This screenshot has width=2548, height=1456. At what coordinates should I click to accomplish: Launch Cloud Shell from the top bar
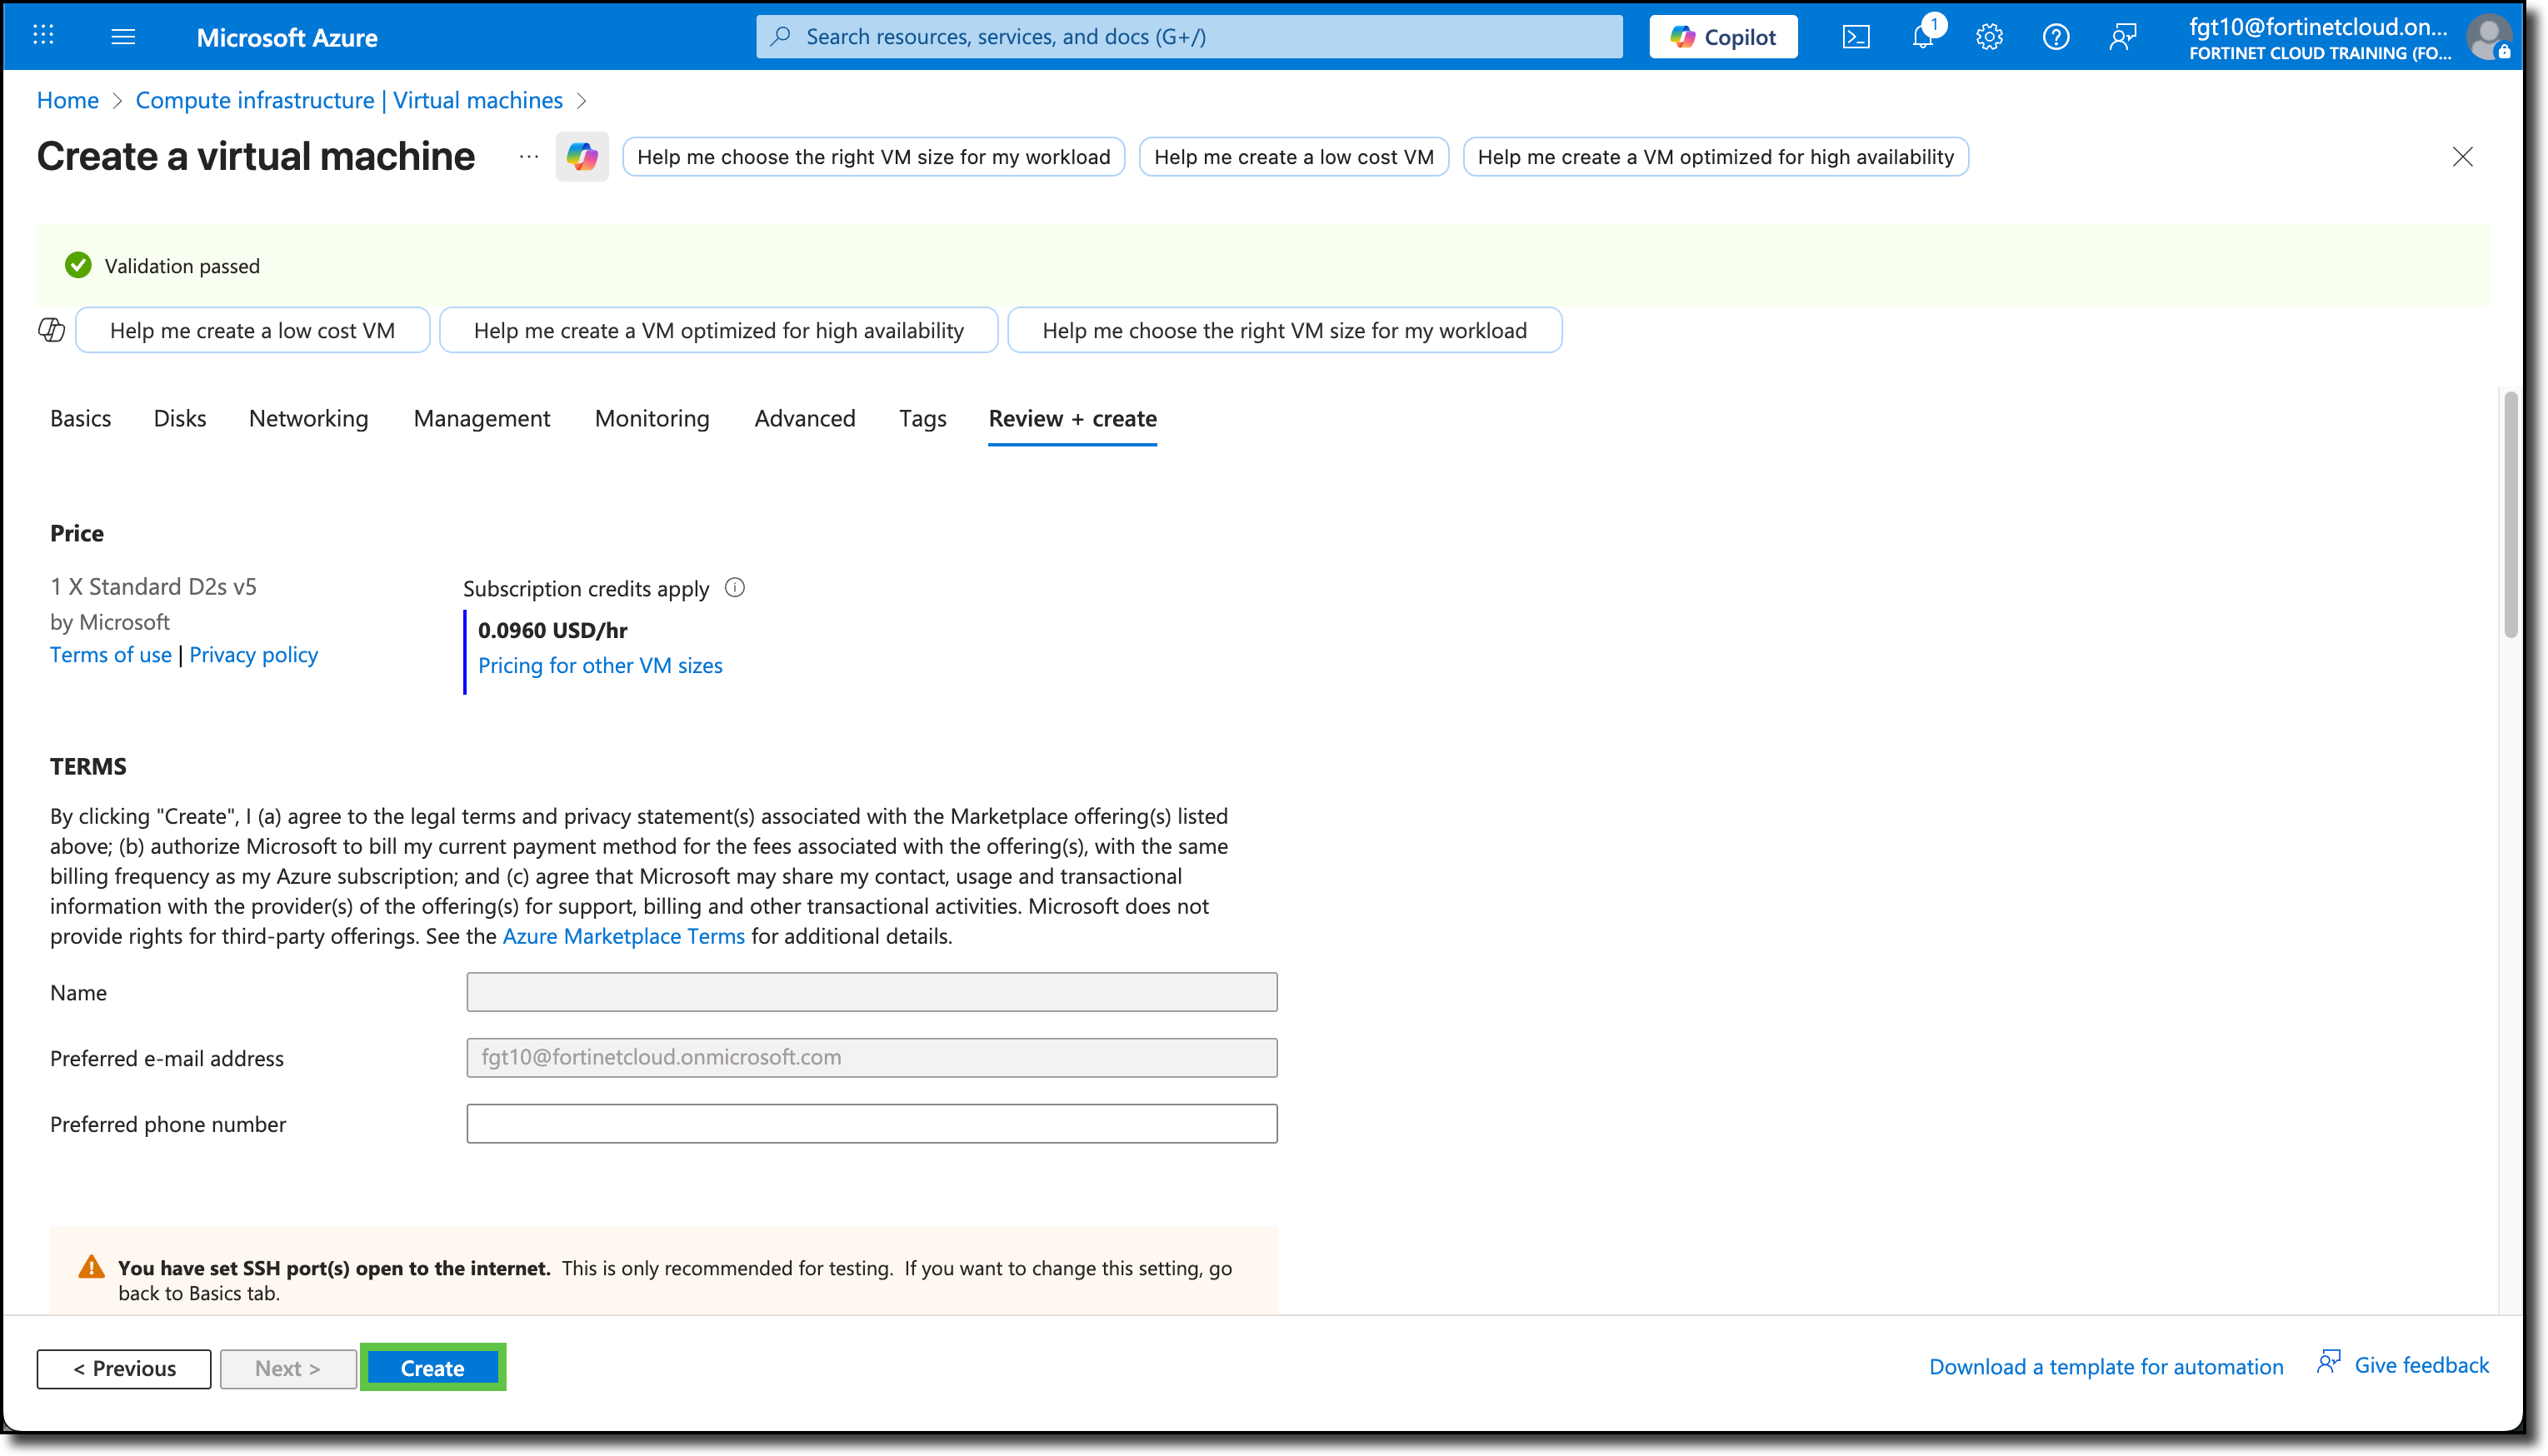(1856, 36)
